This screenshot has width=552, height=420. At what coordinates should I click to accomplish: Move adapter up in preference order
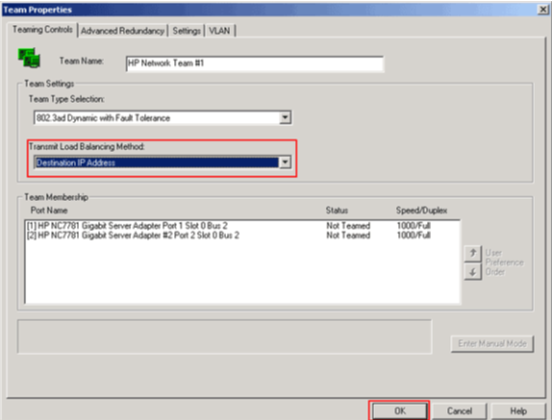click(472, 253)
